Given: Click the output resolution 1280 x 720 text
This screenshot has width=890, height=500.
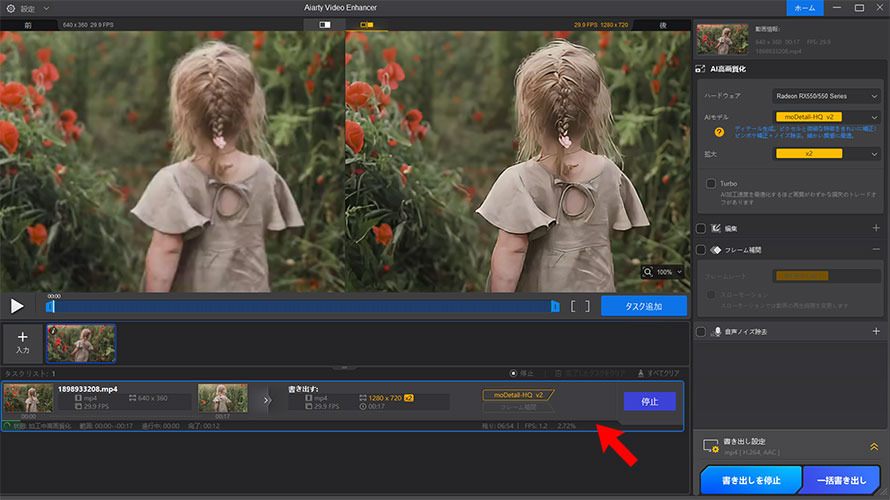Looking at the screenshot, I should point(385,398).
